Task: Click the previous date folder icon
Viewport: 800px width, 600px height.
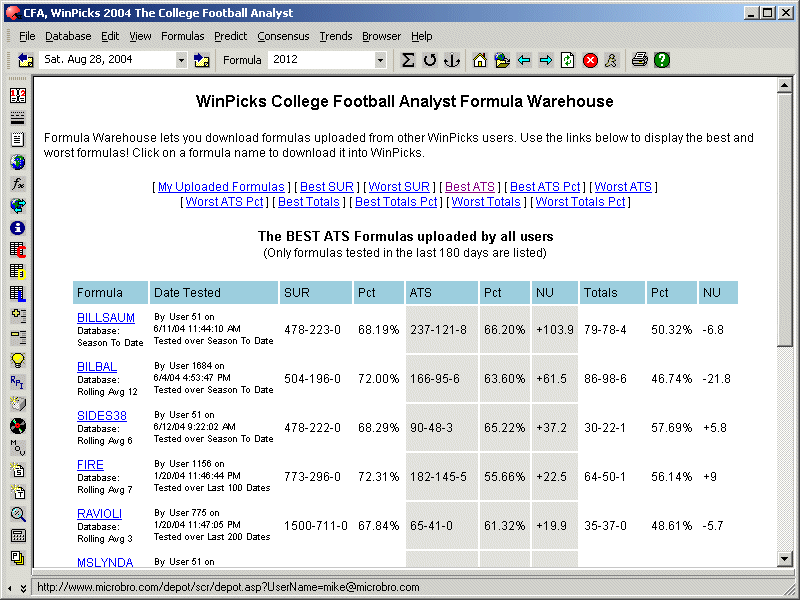Action: click(x=26, y=60)
